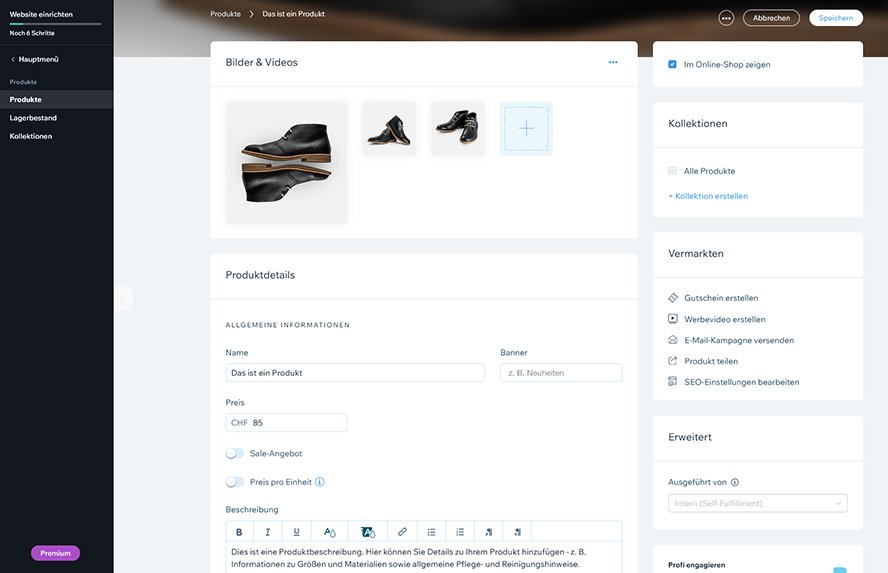
Task: Click the product Name input field
Action: pyautogui.click(x=355, y=373)
